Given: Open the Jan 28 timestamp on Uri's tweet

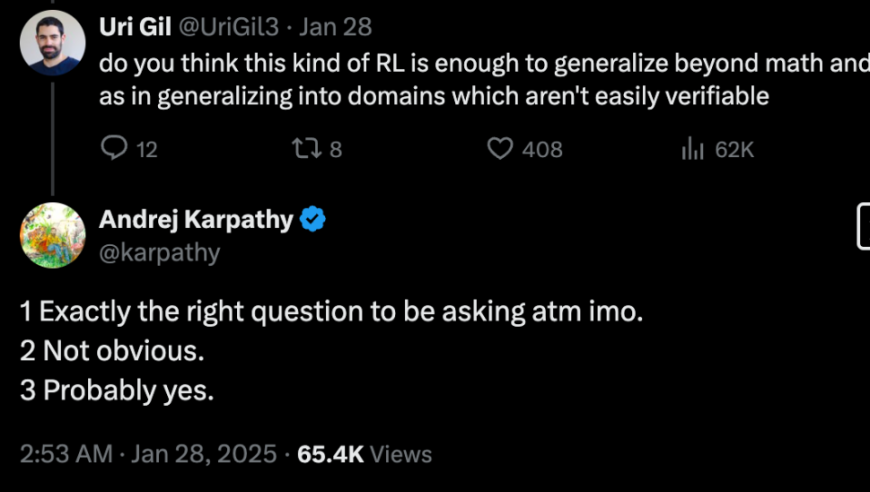Looking at the screenshot, I should click(x=335, y=27).
